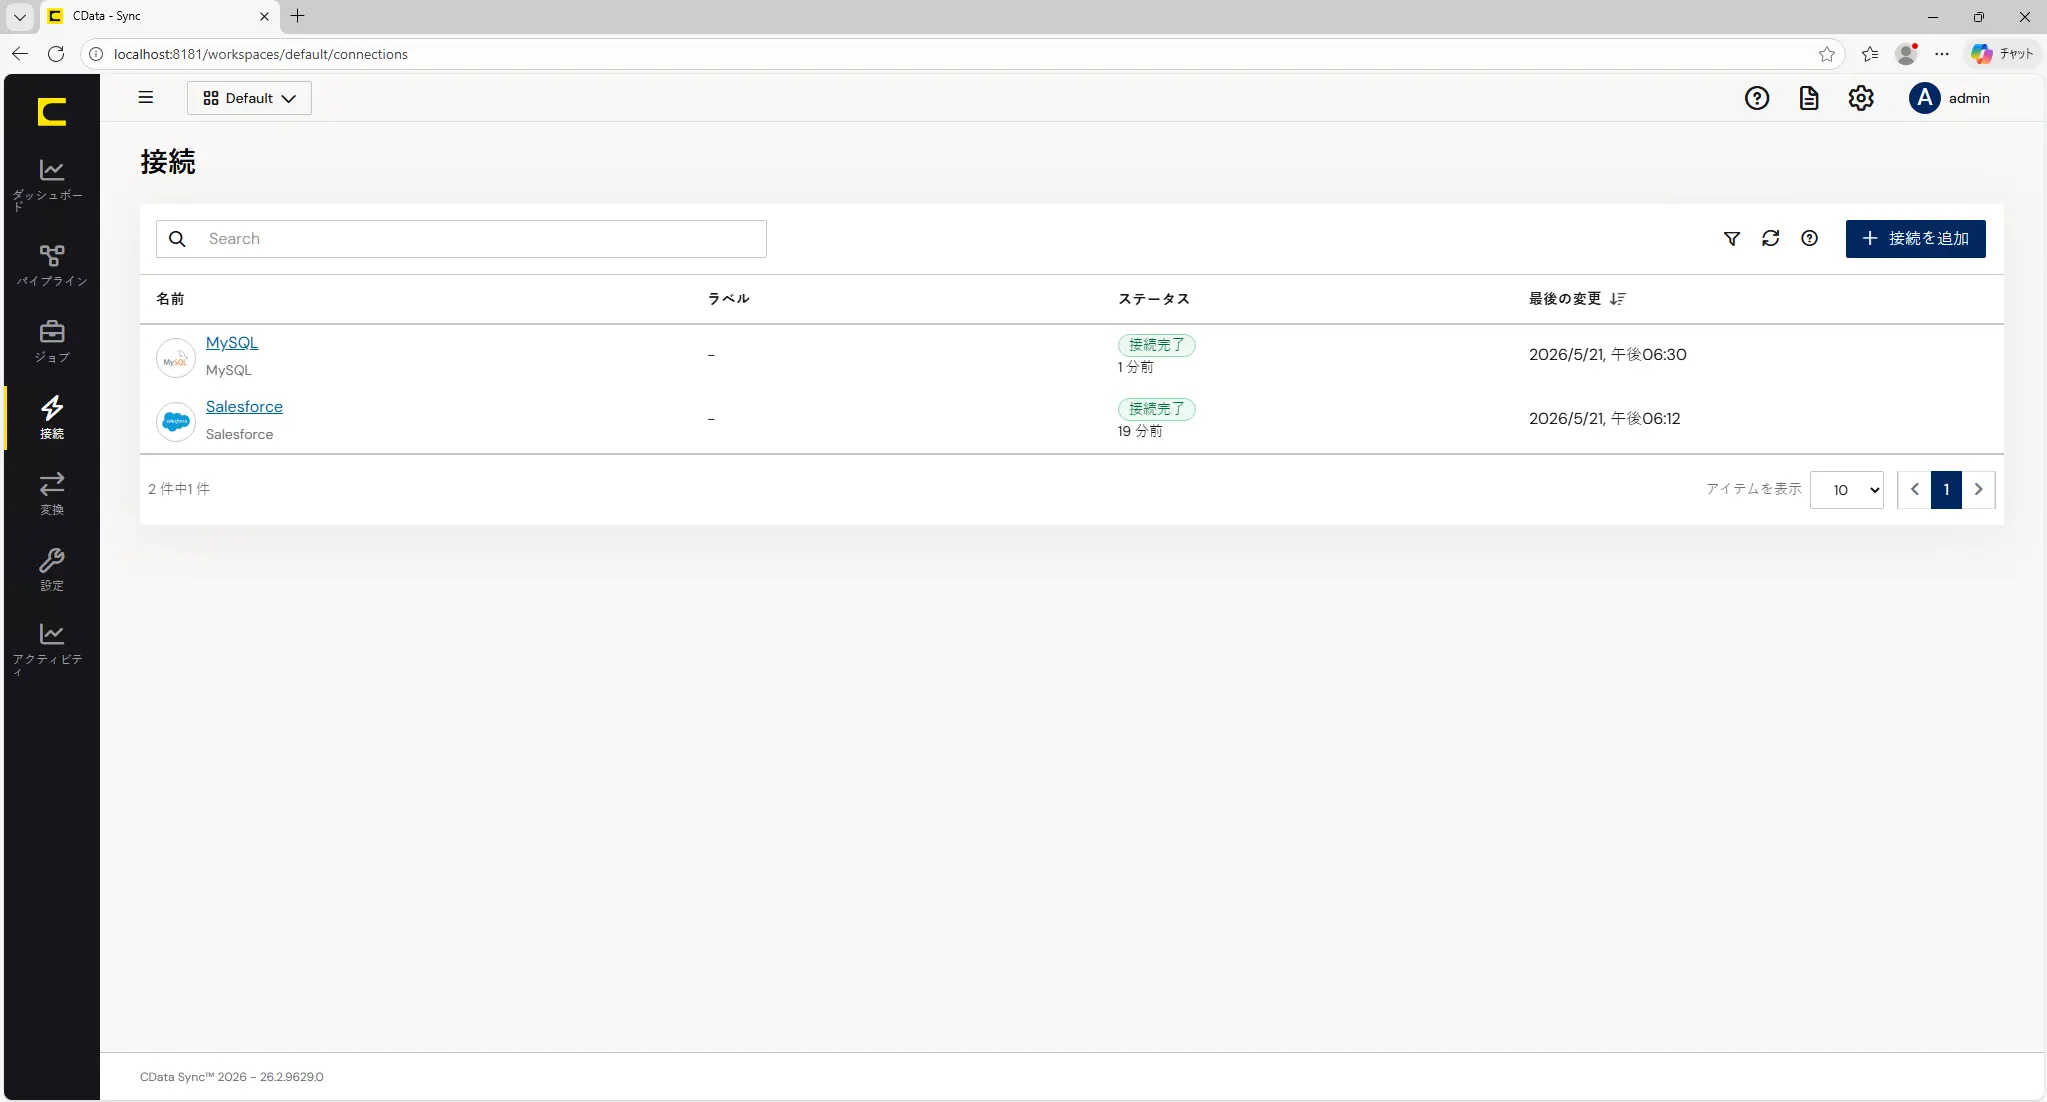Click the MySQL row 接続完了 badge

coord(1157,345)
